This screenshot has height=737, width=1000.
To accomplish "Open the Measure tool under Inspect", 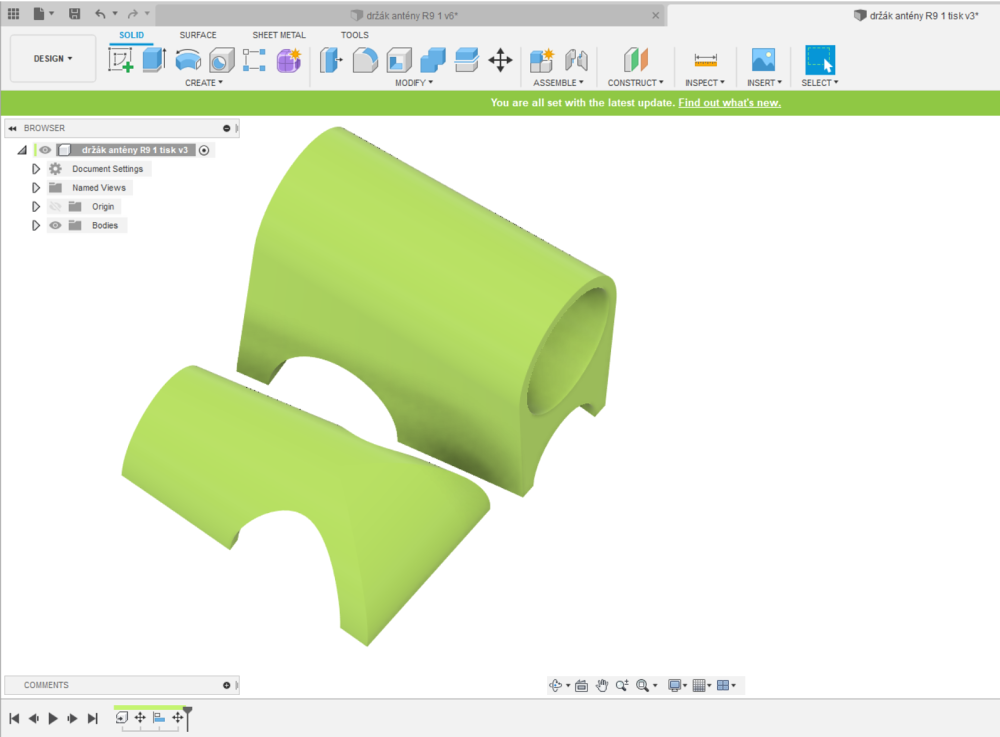I will click(x=705, y=60).
